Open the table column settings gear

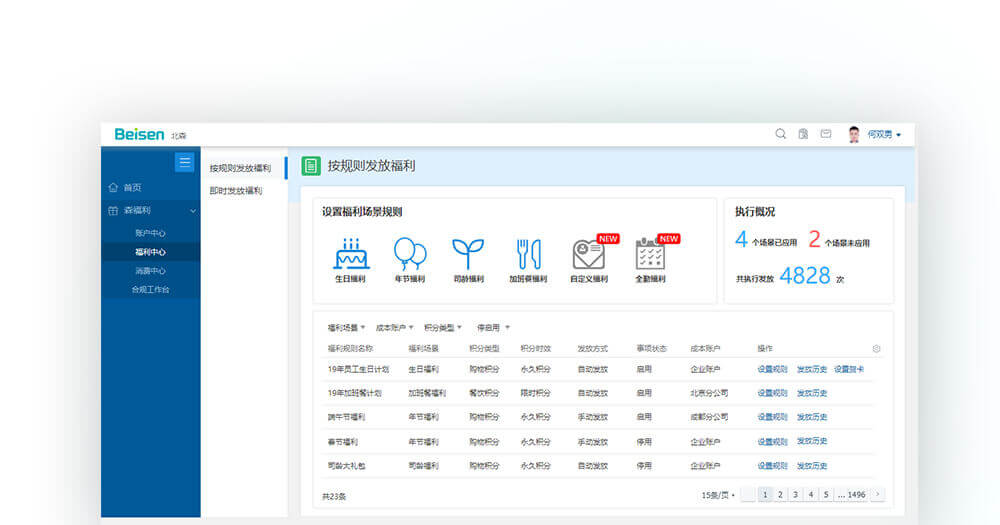[x=876, y=349]
